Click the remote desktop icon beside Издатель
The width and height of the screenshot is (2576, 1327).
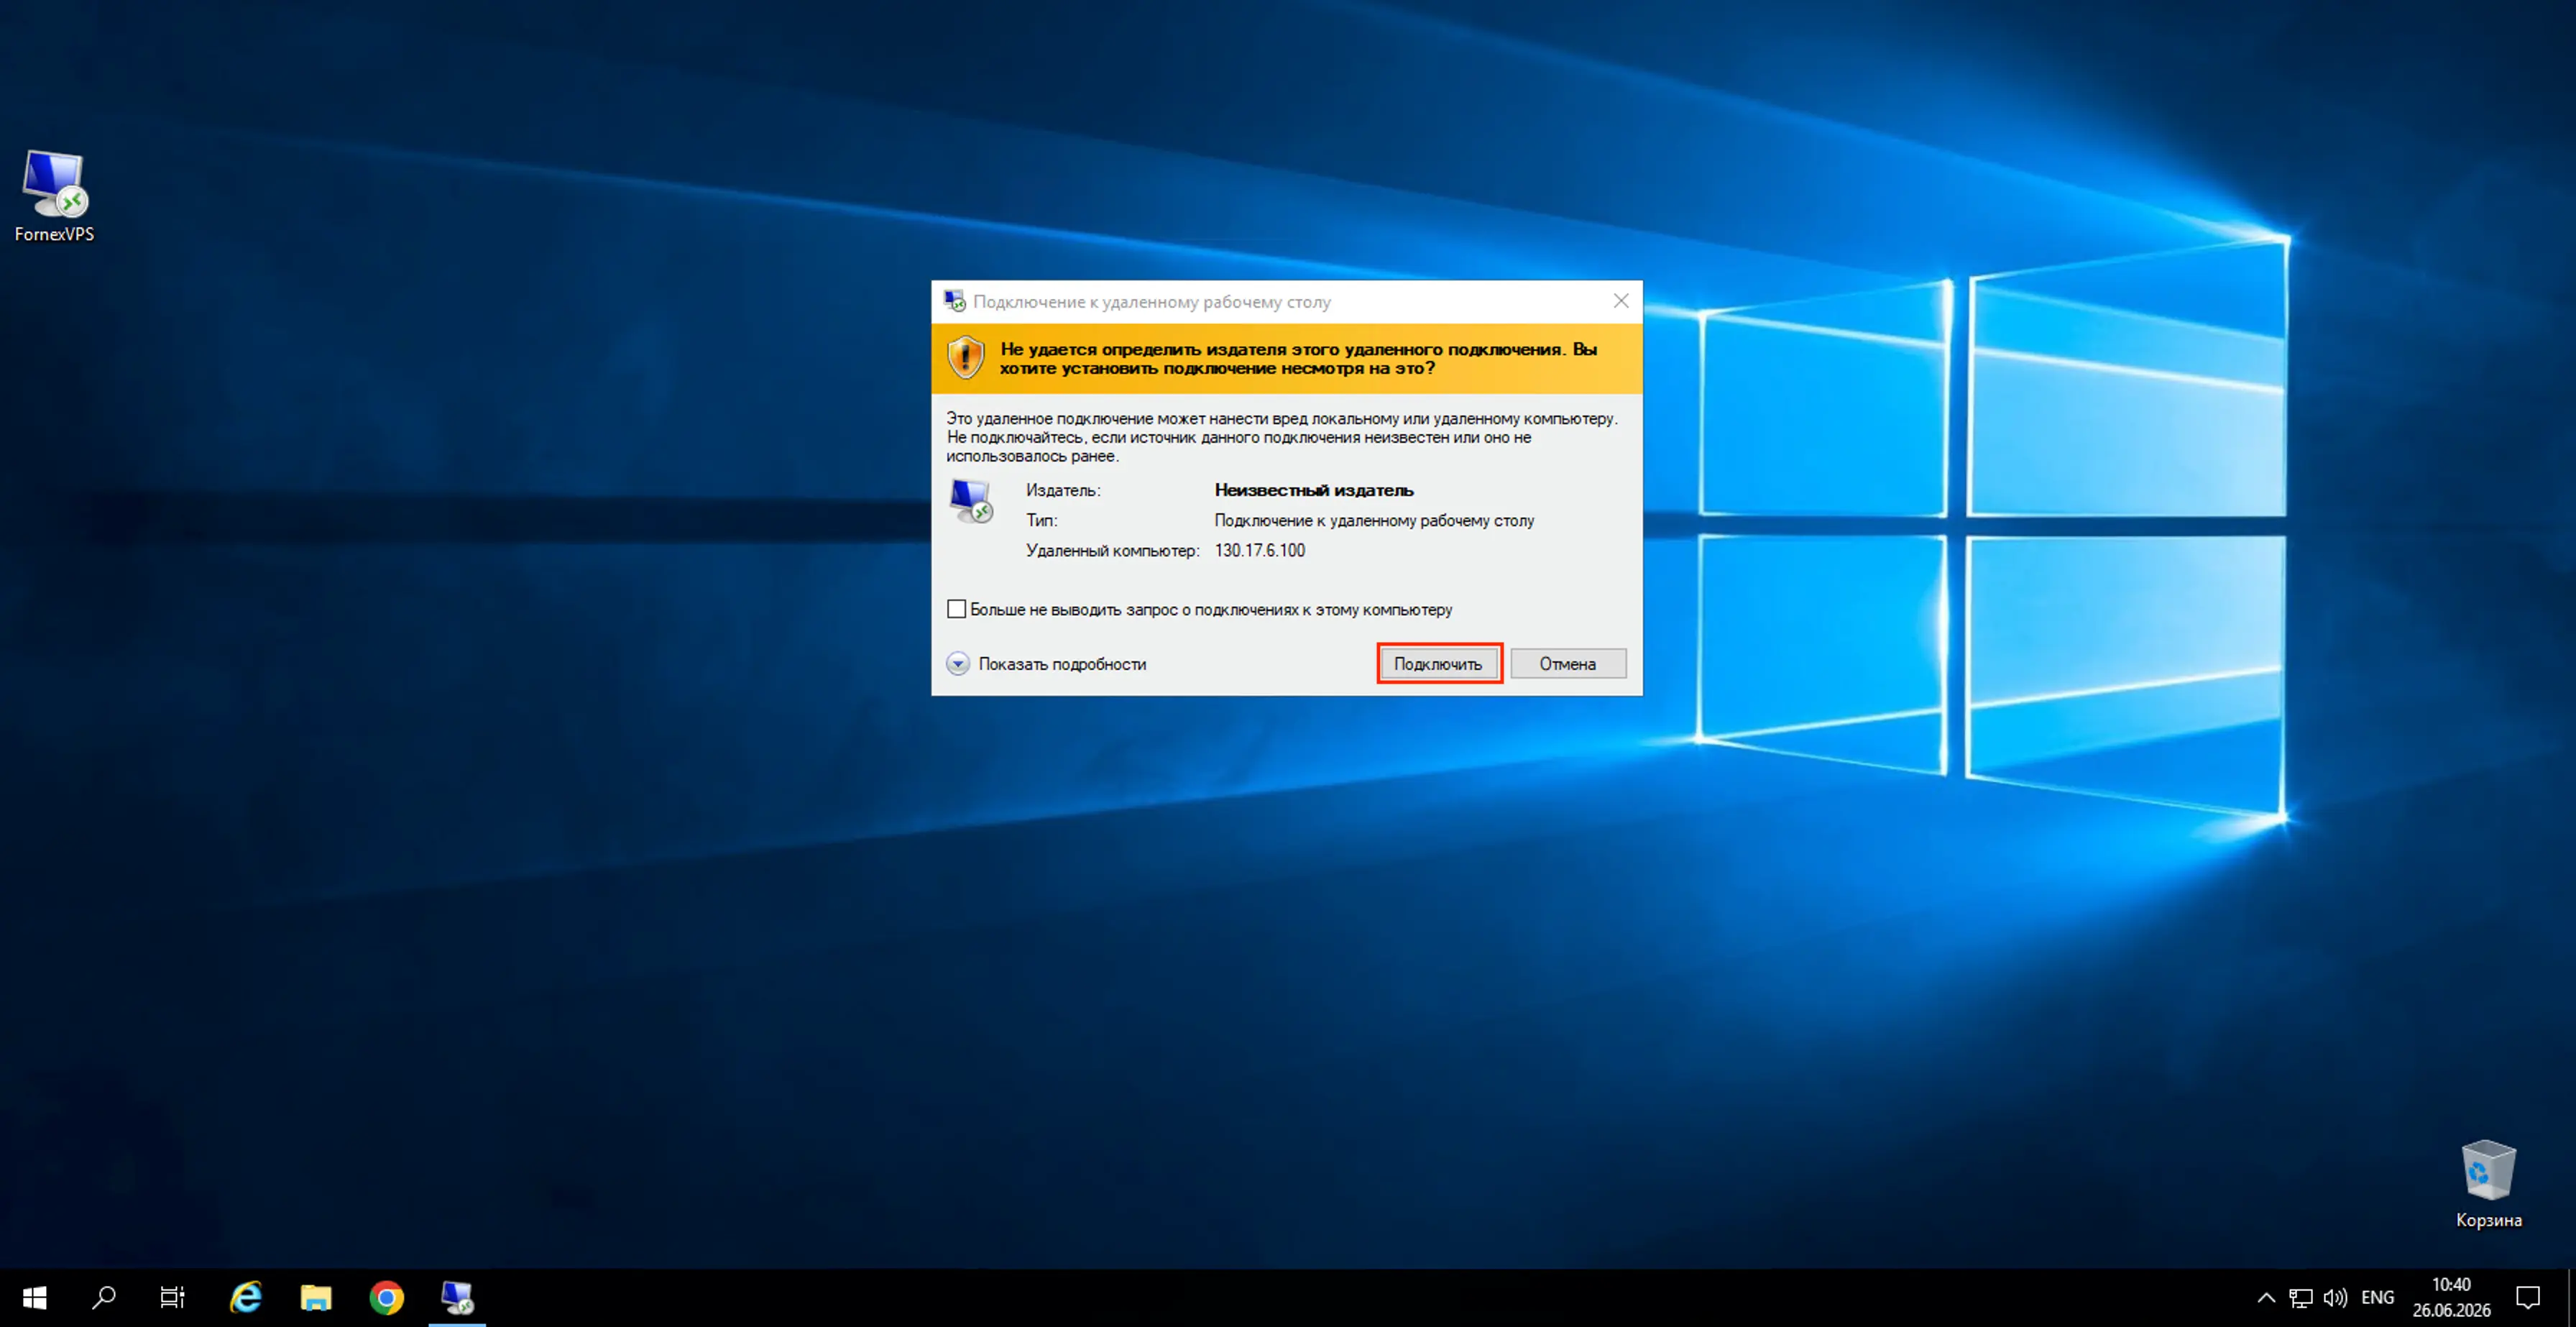(970, 501)
